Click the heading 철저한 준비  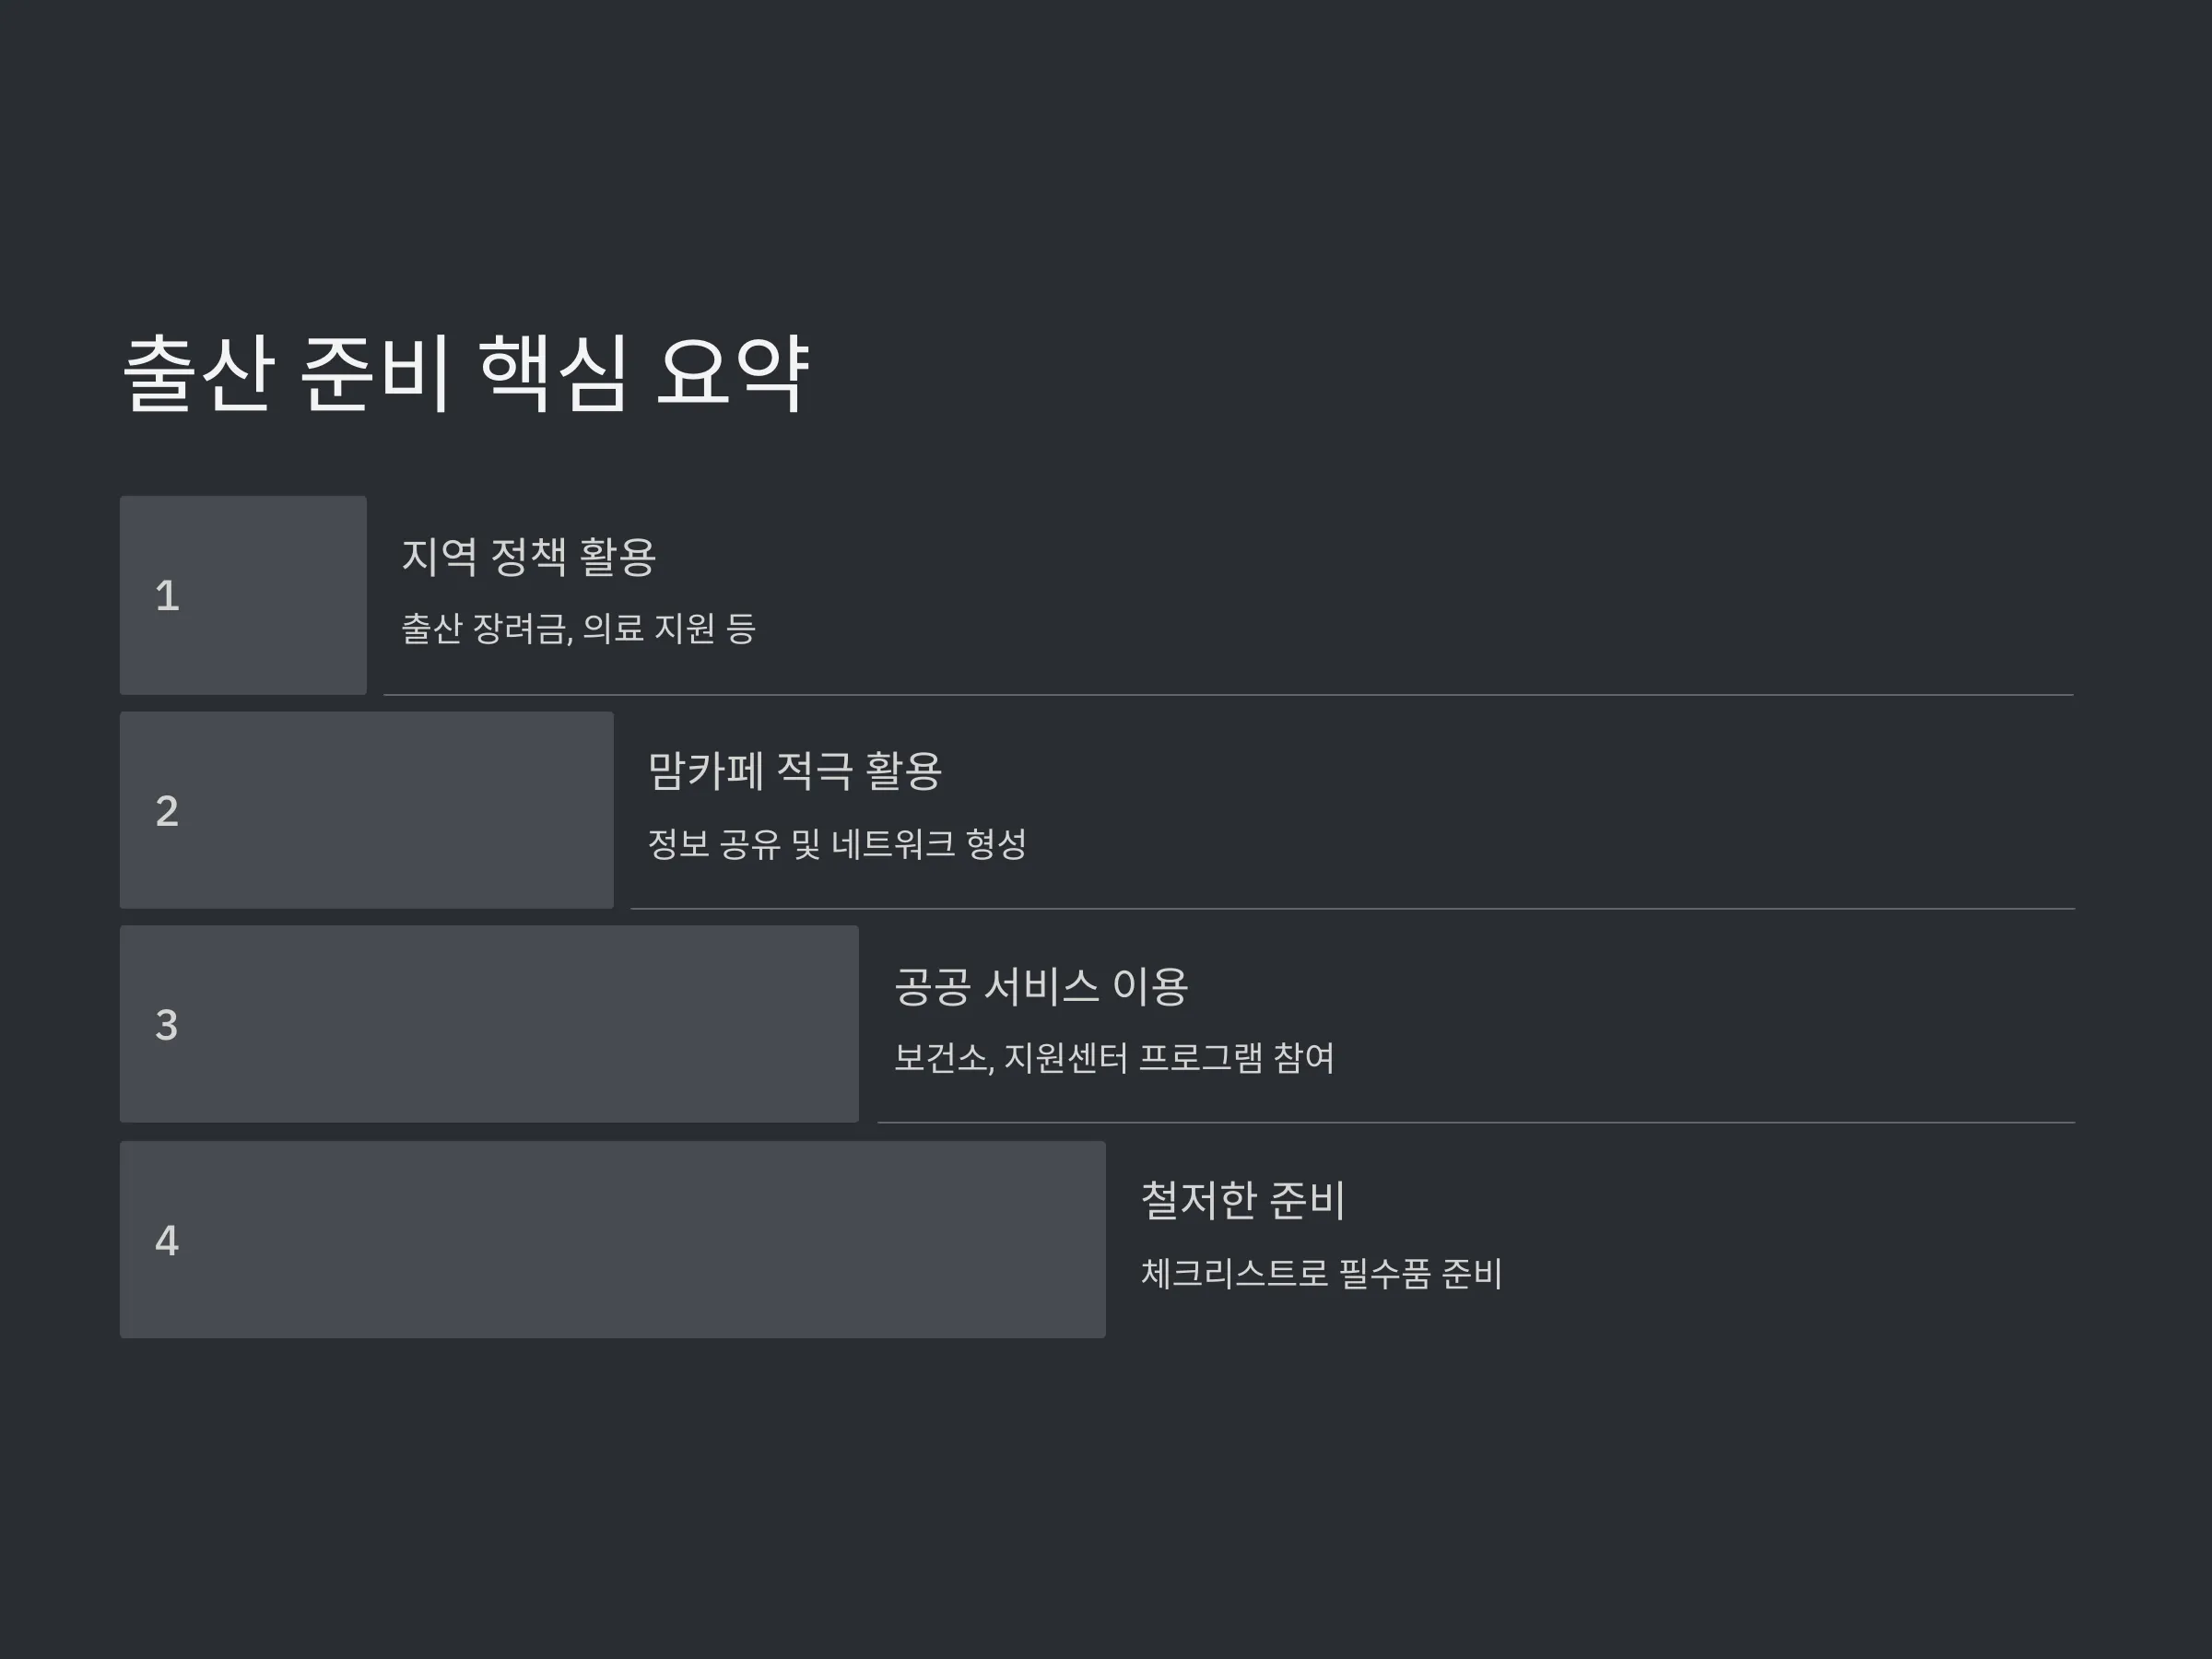(x=1243, y=1201)
